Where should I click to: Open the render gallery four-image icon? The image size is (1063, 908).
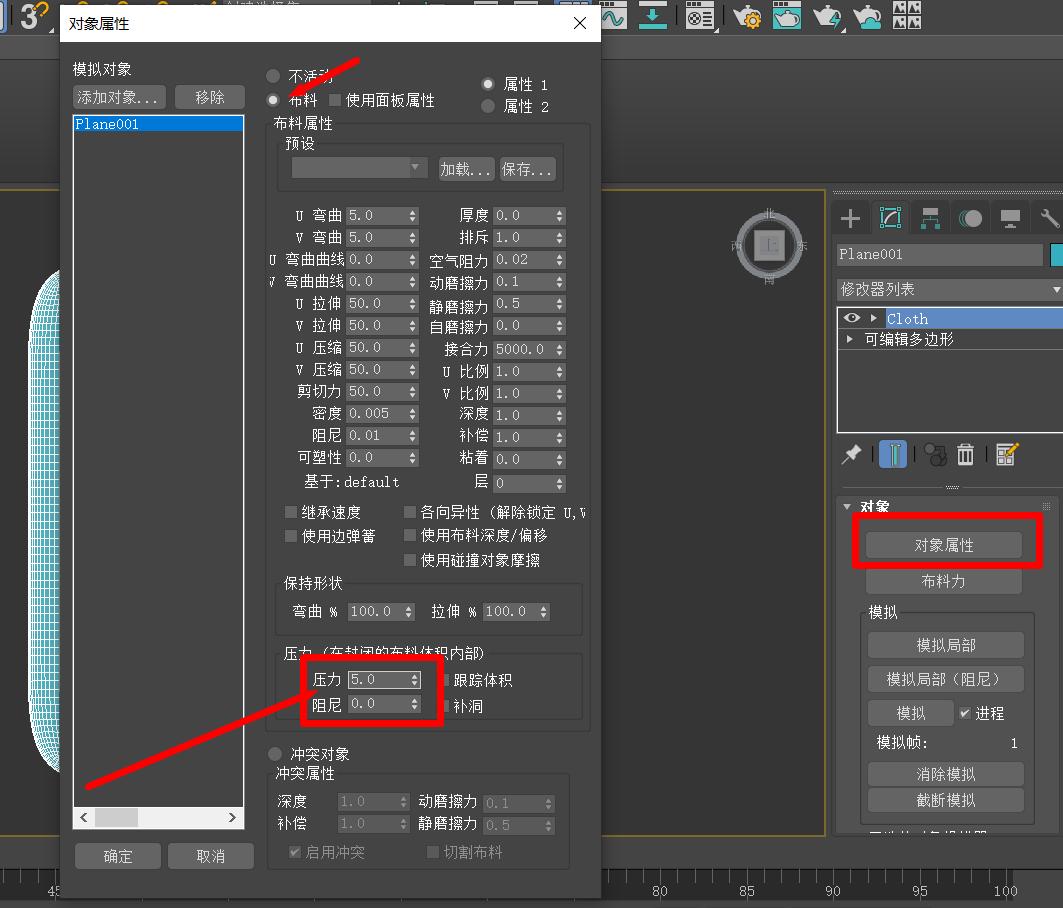coord(906,15)
